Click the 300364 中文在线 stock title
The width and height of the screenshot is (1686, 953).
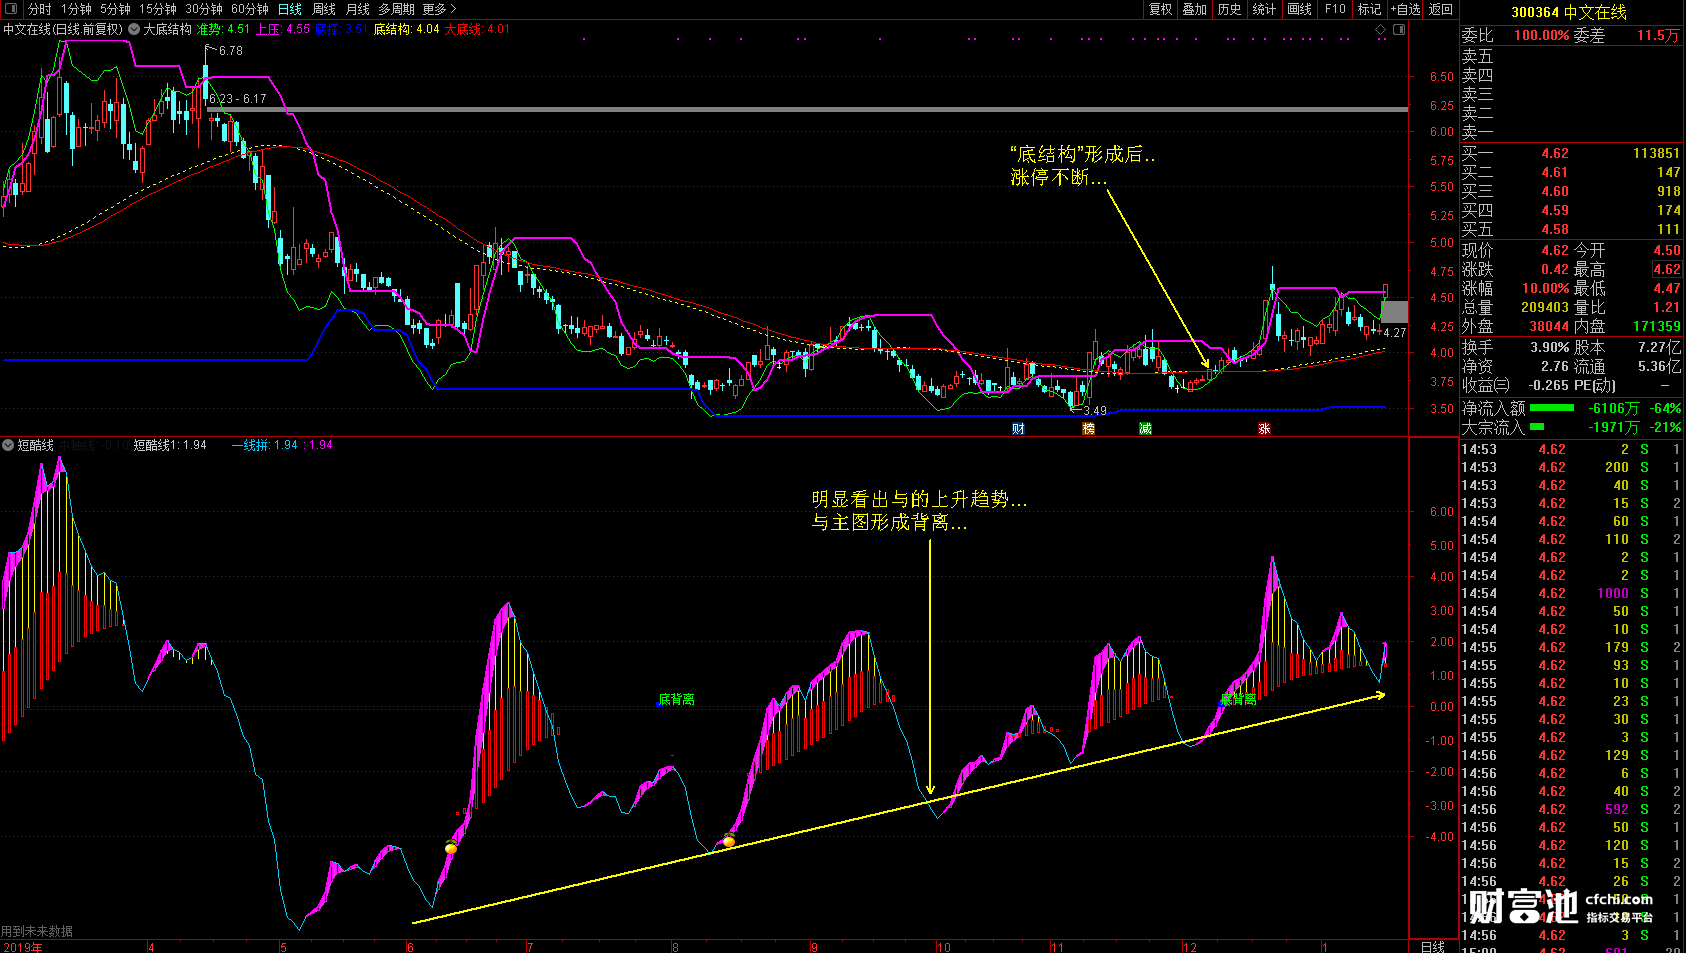pyautogui.click(x=1569, y=12)
